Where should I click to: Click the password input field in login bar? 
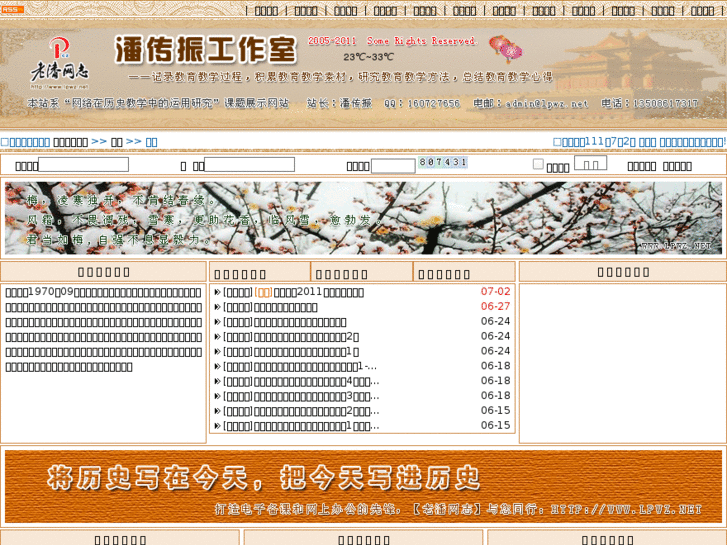pyautogui.click(x=249, y=165)
